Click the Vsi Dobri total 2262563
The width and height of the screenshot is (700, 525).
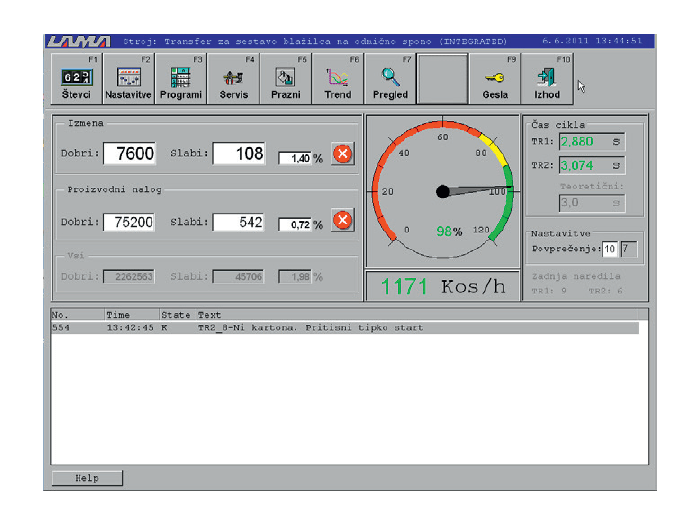coord(129,277)
